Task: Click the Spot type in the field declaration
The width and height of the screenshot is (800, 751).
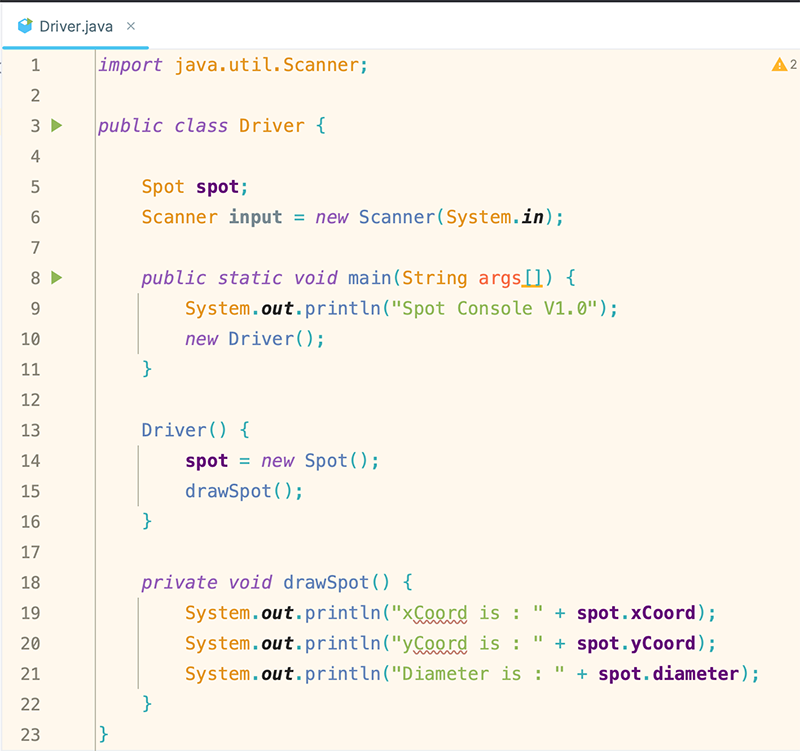Action: [x=163, y=187]
